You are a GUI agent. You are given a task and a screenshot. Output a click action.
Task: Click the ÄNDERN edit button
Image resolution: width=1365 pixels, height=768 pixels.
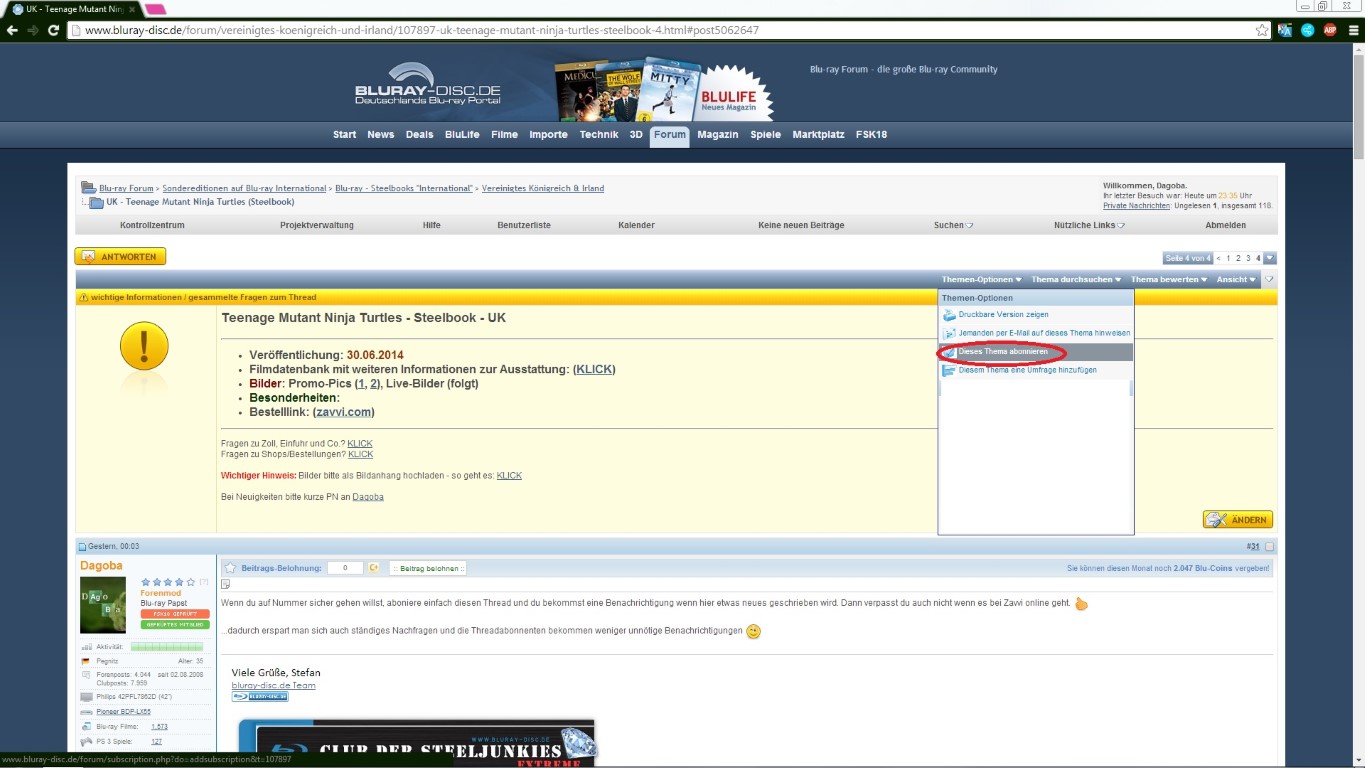[x=1238, y=520]
